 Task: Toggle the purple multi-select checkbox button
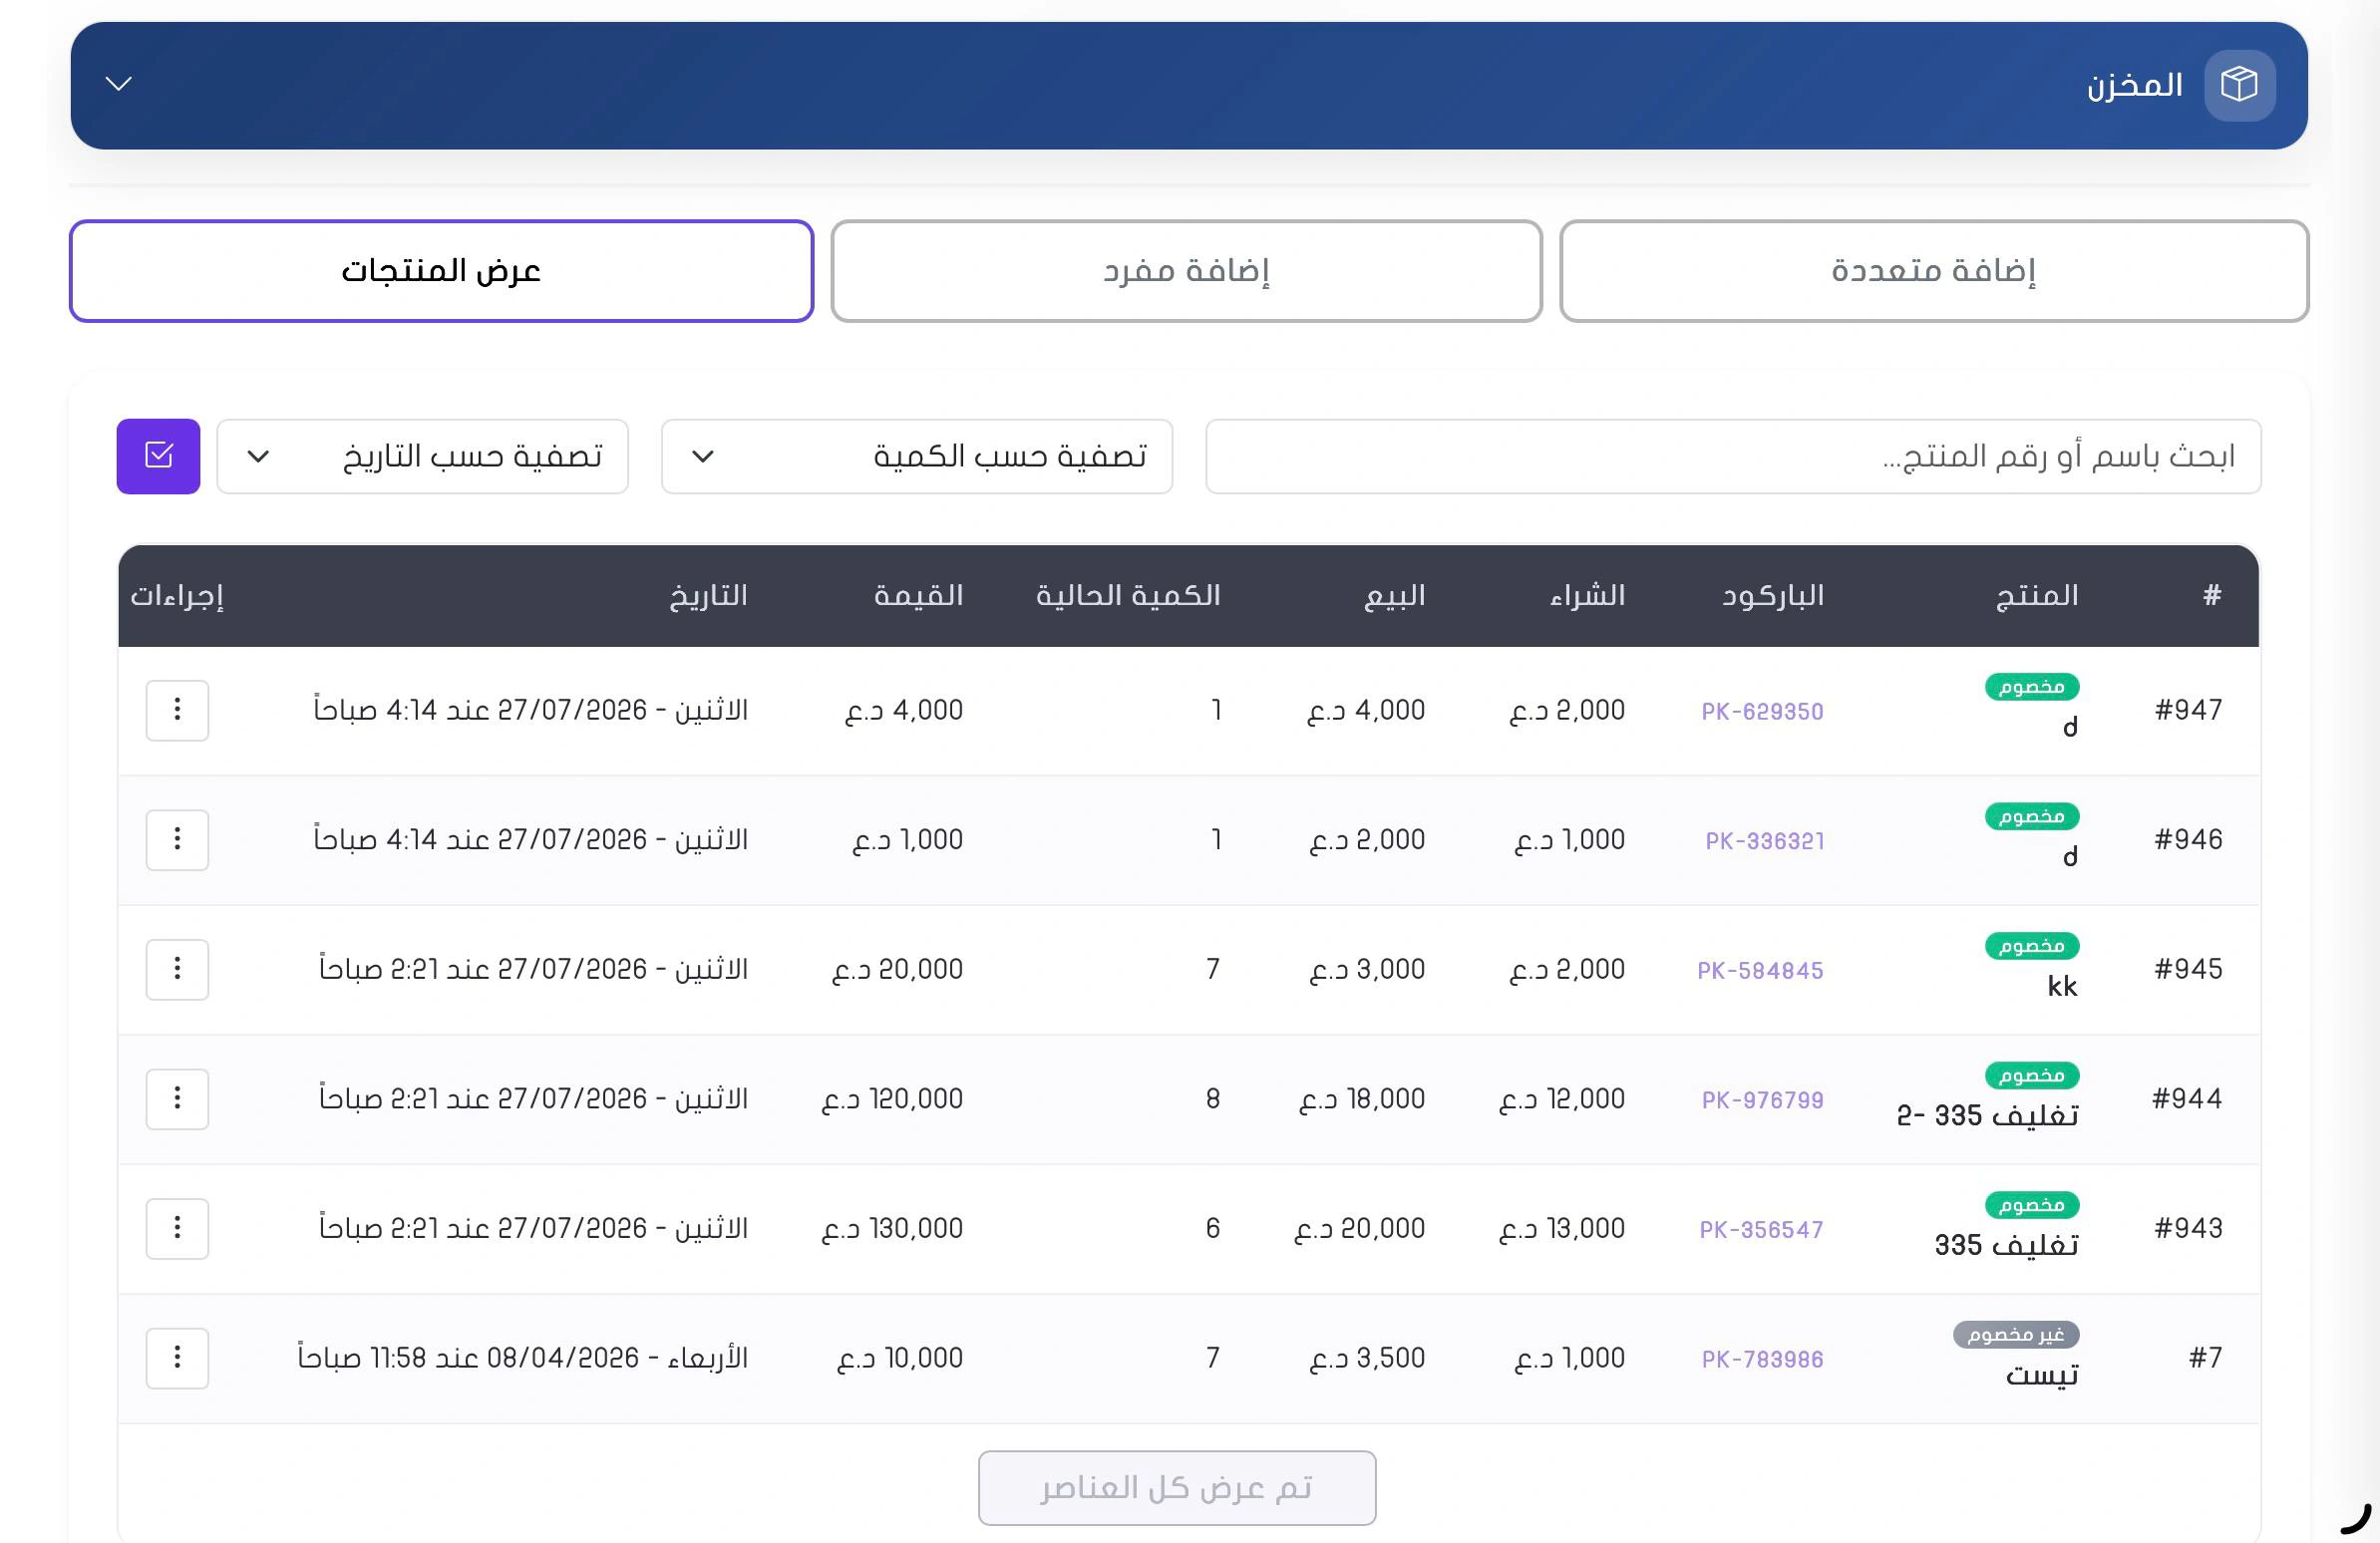click(x=158, y=456)
